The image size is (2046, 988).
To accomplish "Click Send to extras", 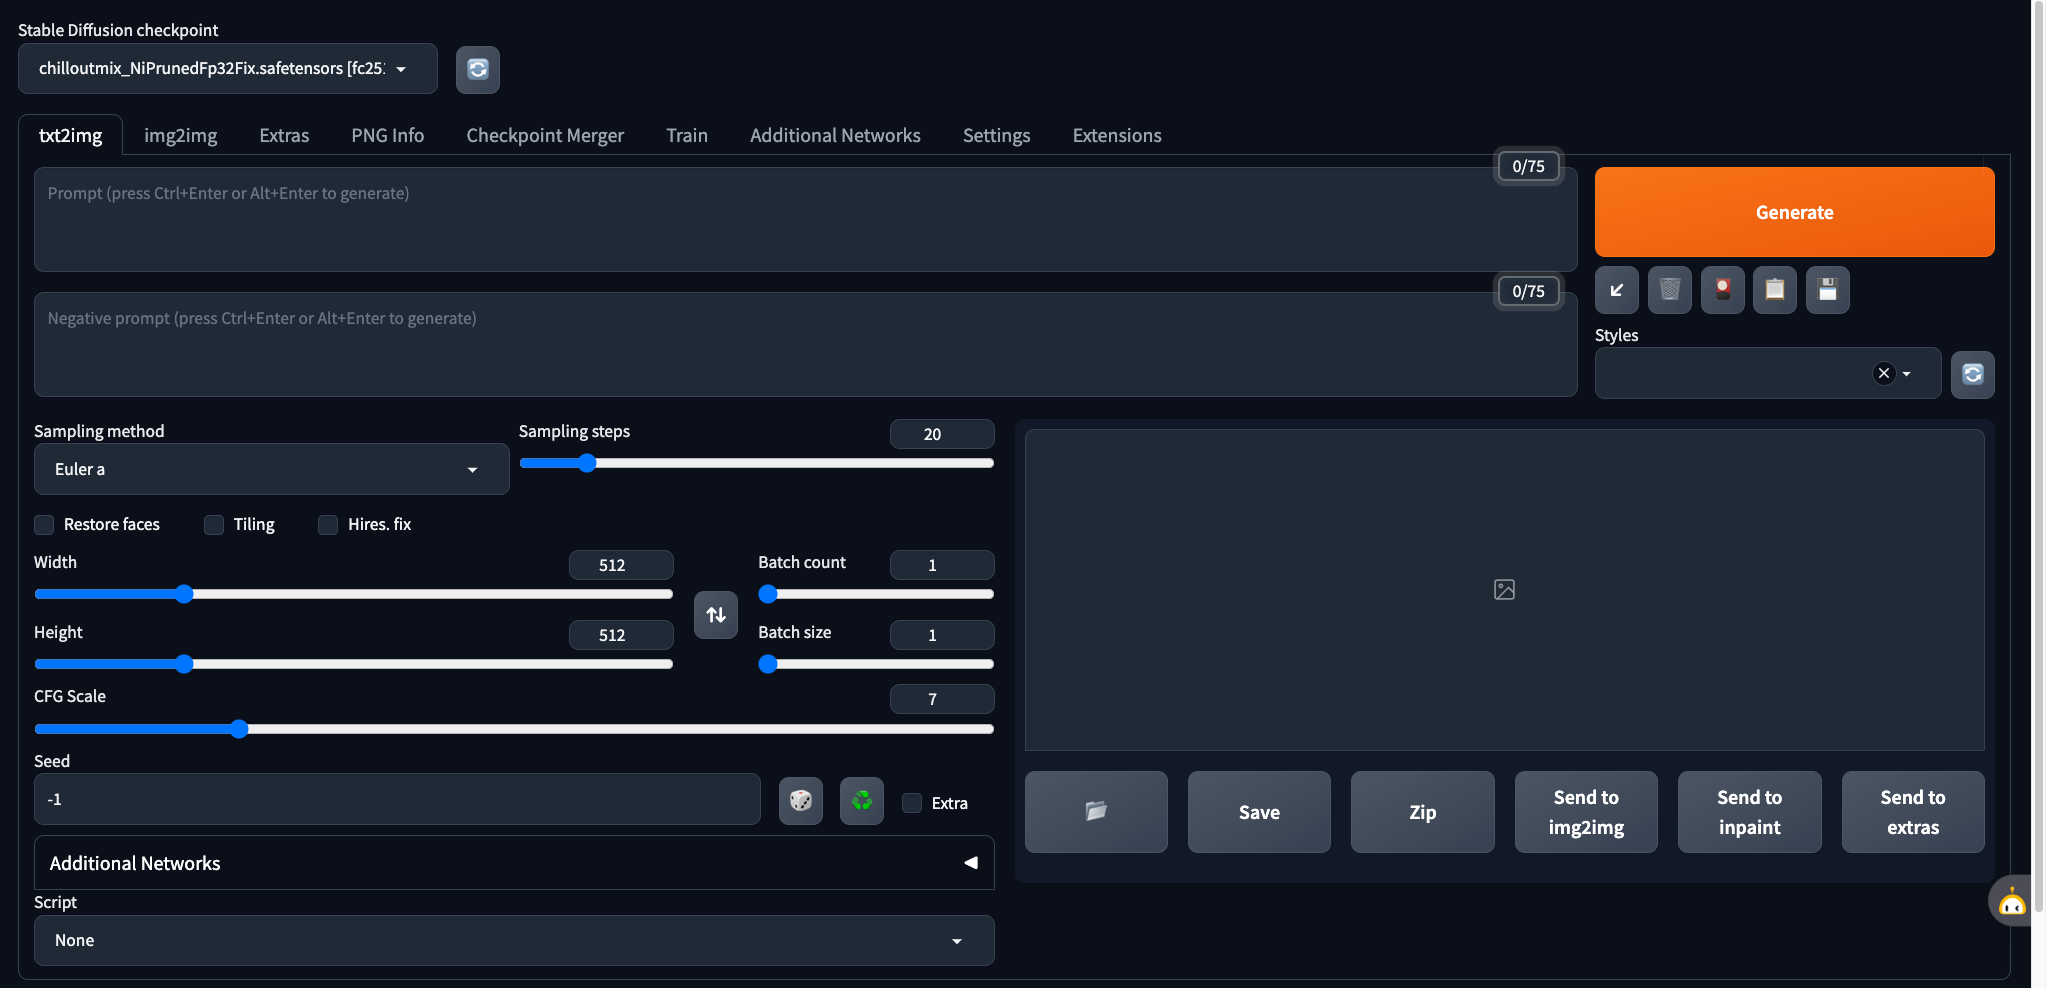I will [1913, 812].
